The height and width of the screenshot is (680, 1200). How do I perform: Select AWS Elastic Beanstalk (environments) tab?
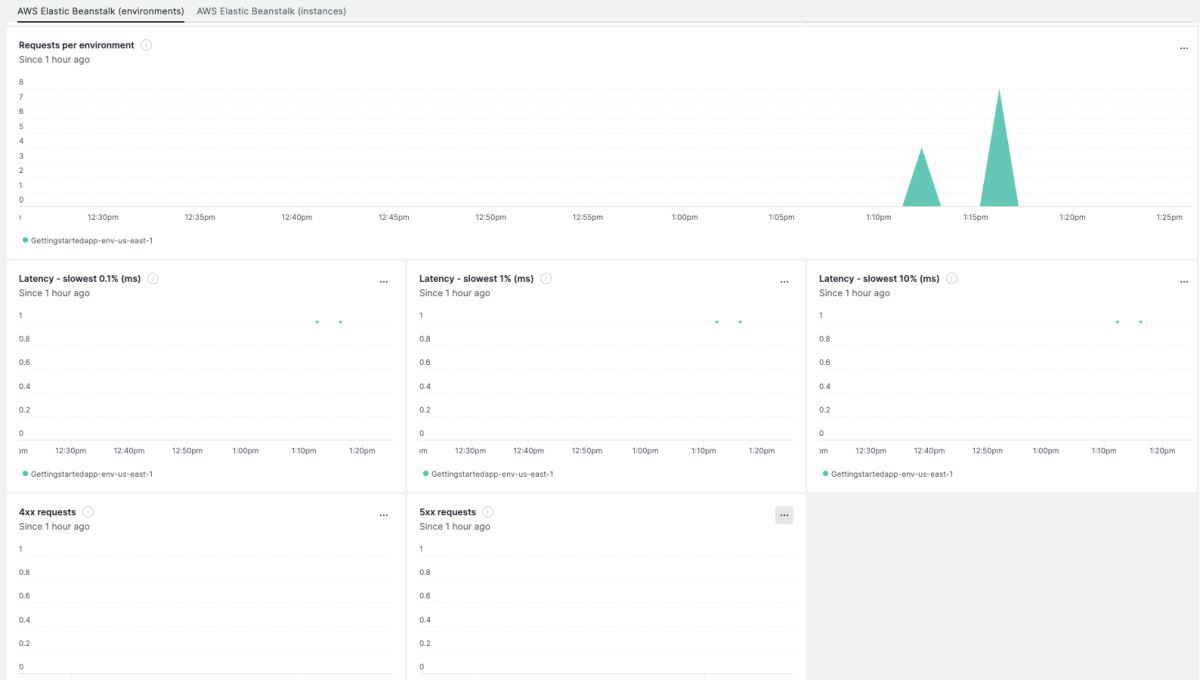(x=100, y=10)
